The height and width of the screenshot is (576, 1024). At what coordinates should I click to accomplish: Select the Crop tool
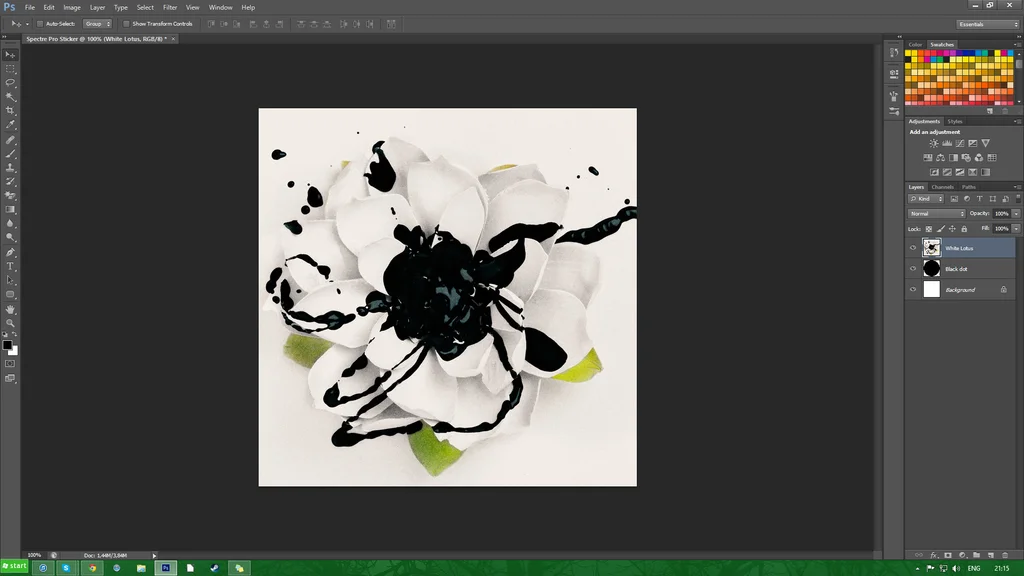click(x=10, y=111)
